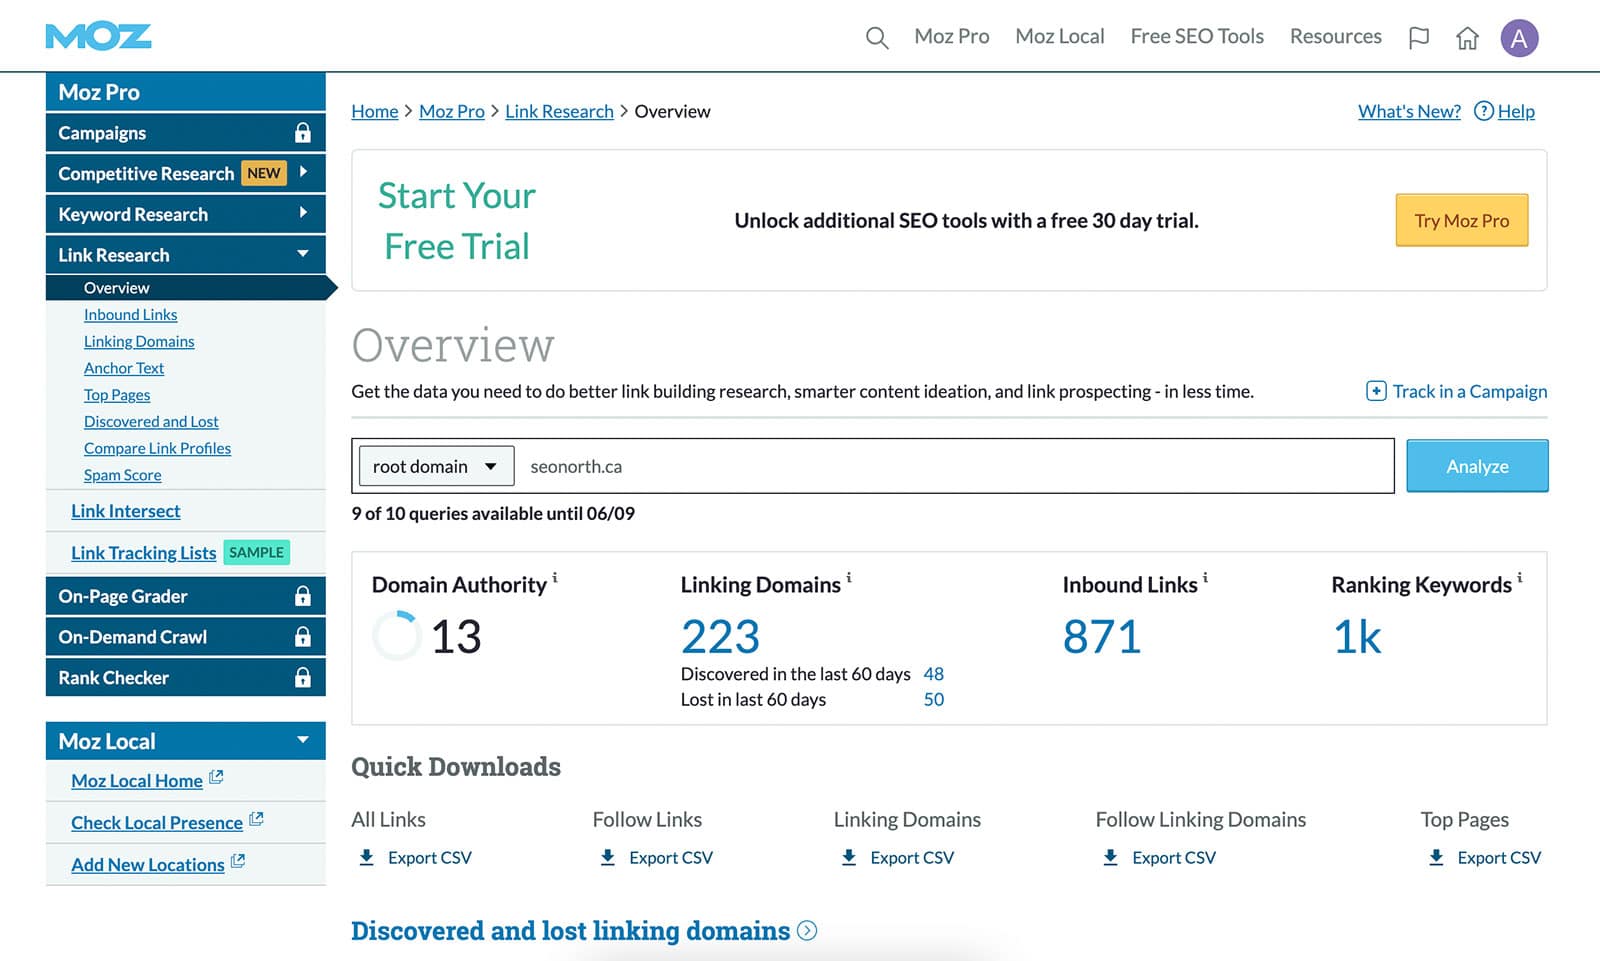Image resolution: width=1600 pixels, height=961 pixels.
Task: Click Linking Domains info icon
Action: 849,578
